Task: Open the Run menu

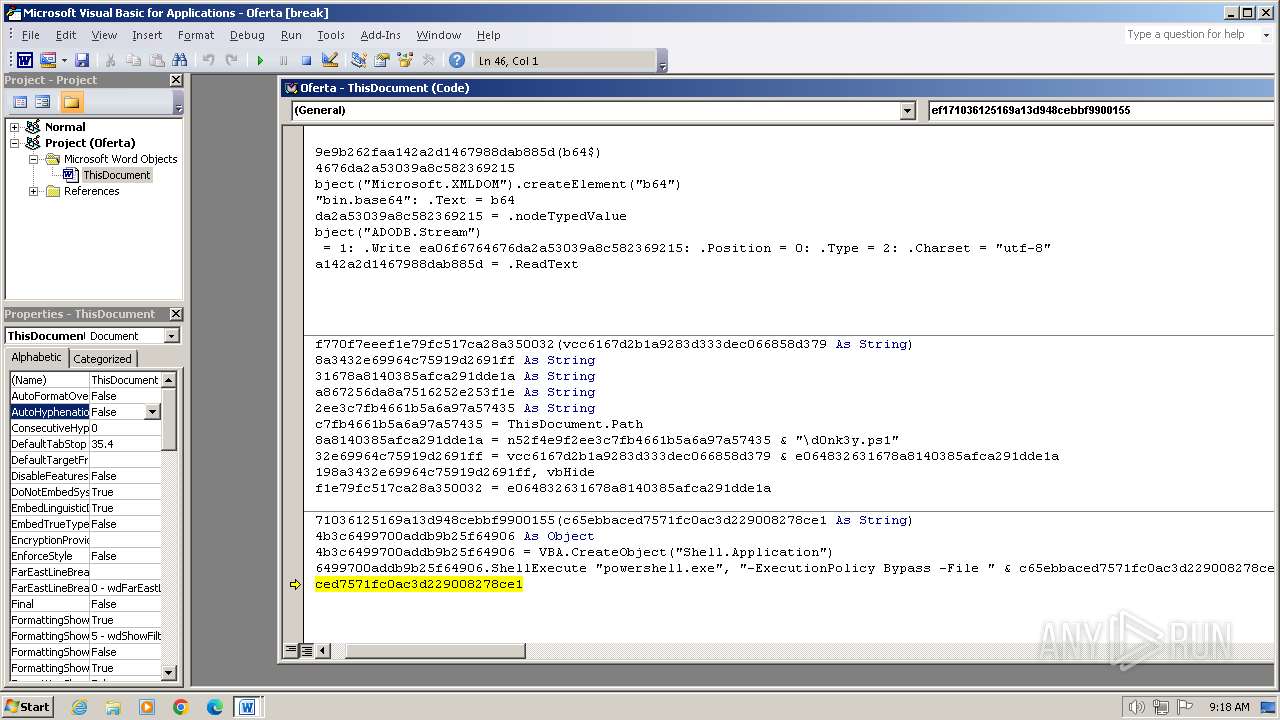Action: pyautogui.click(x=291, y=35)
